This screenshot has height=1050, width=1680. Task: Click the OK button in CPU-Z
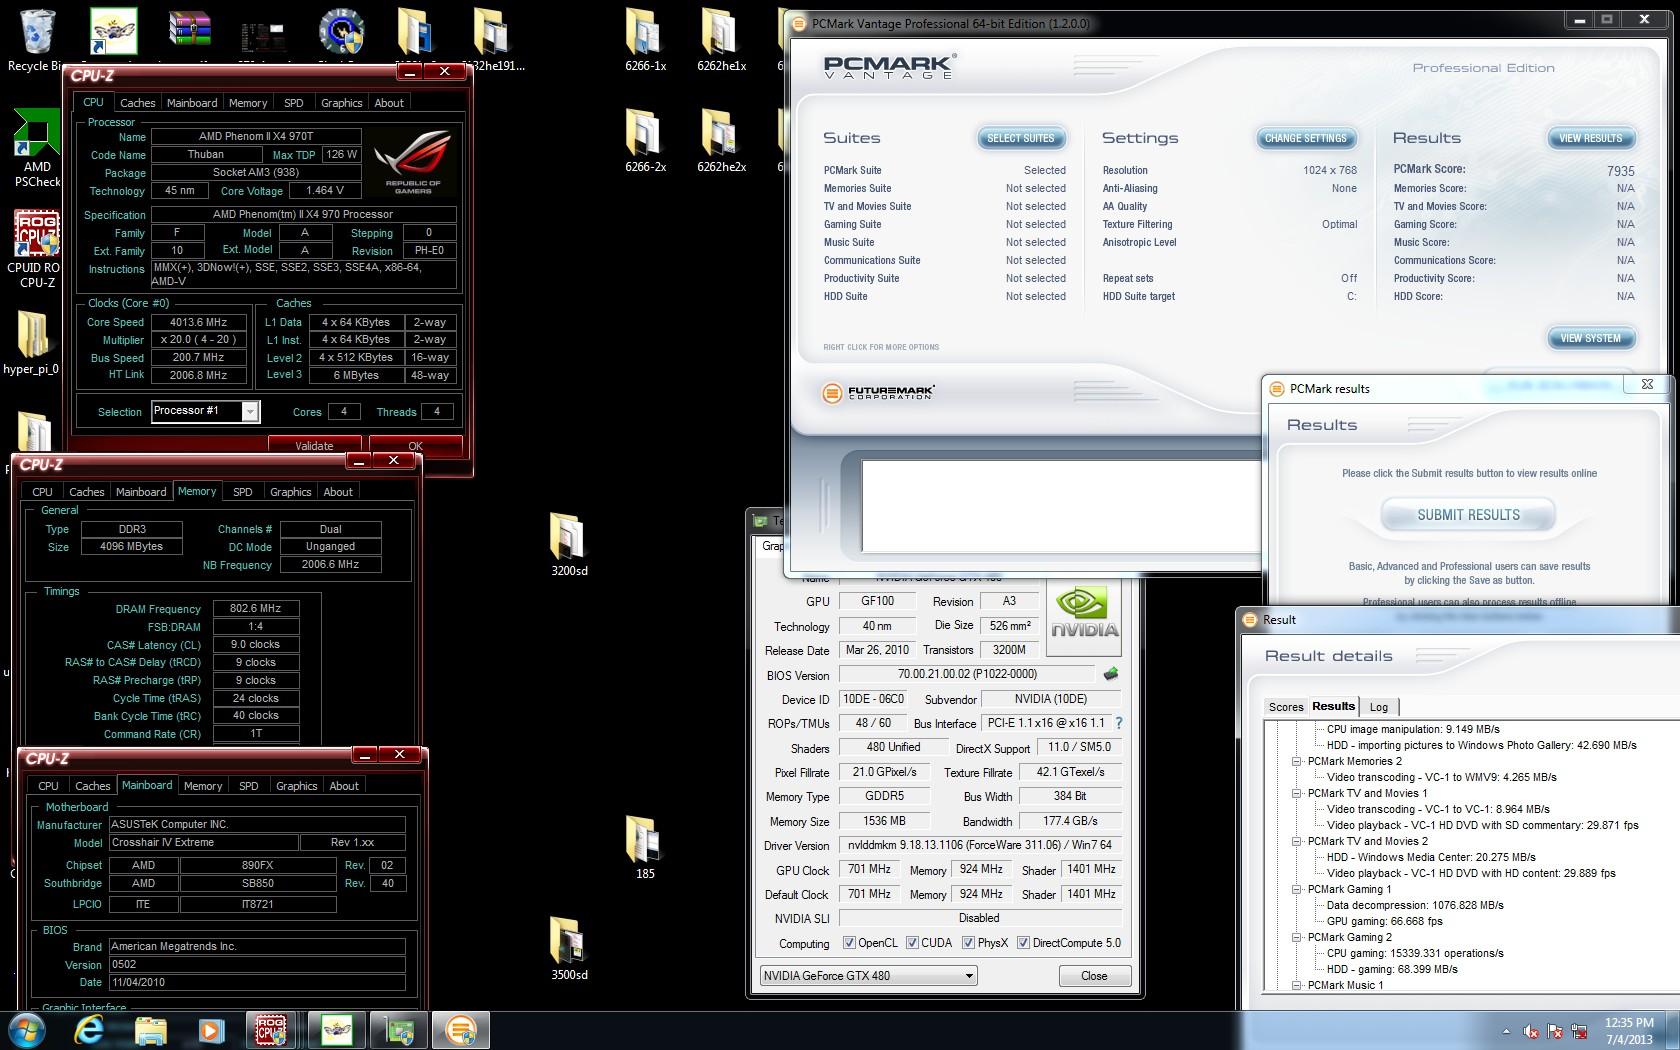[x=416, y=446]
